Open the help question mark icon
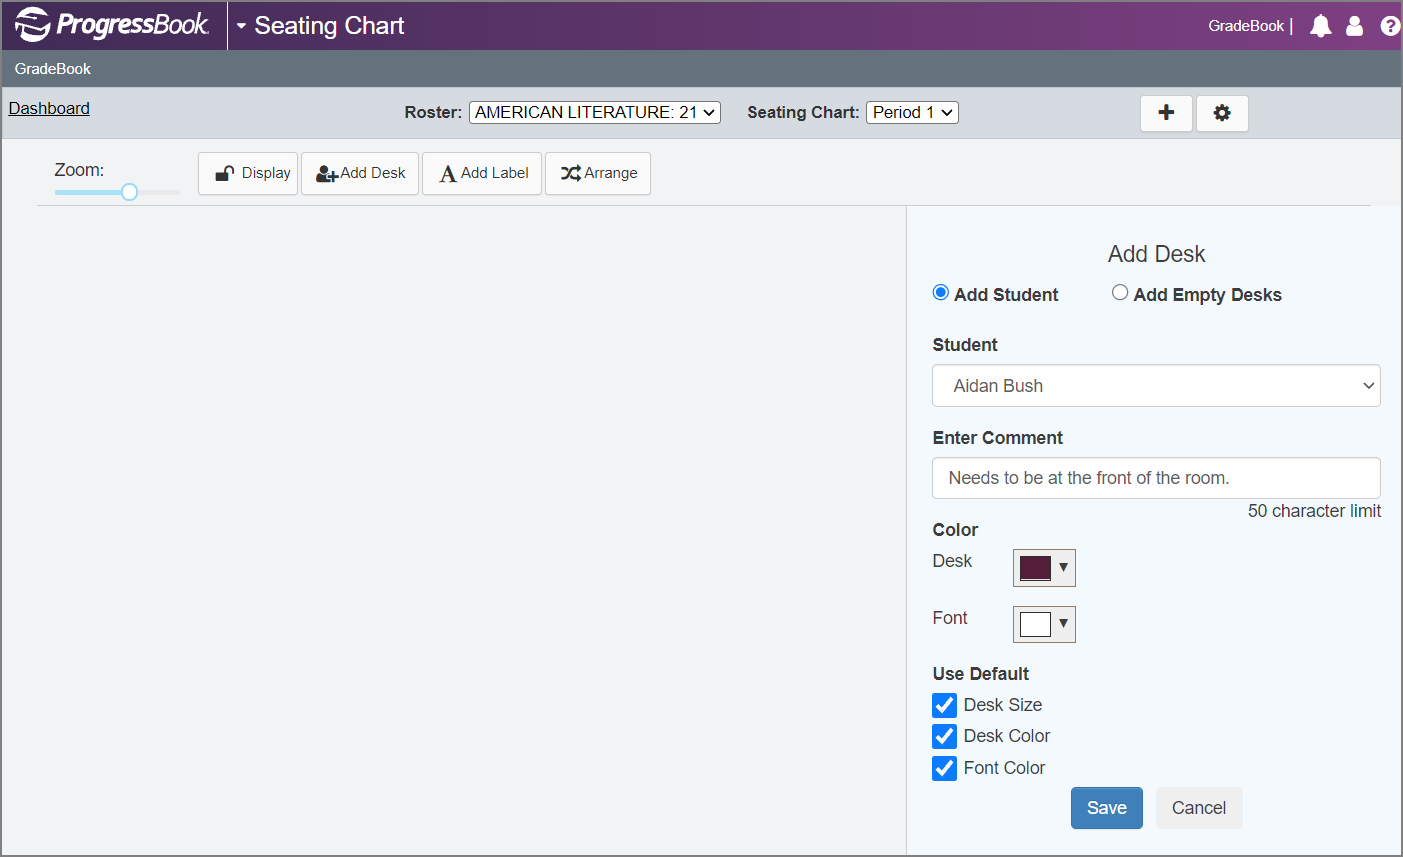Screen dimensions: 1403x857 [1390, 26]
